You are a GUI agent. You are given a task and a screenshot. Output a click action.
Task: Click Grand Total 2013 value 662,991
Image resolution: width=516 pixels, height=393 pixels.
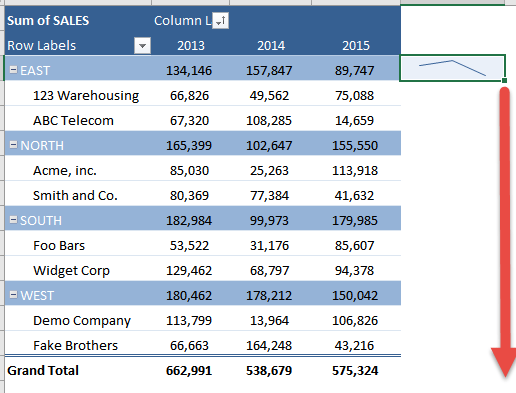(189, 371)
